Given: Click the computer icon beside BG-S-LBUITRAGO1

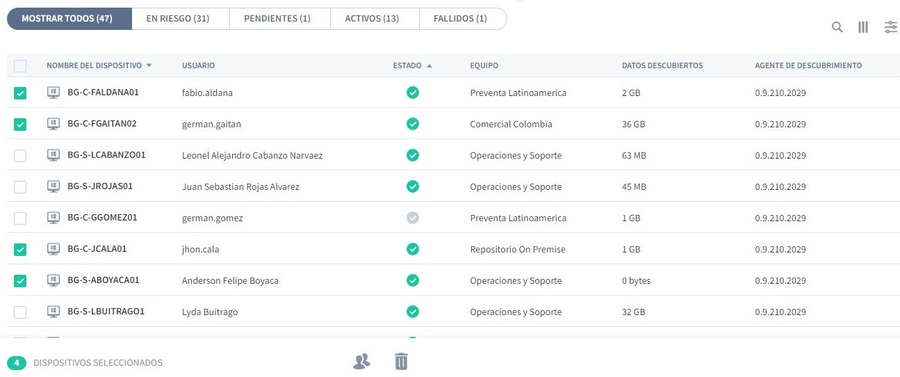Looking at the screenshot, I should click(x=53, y=312).
